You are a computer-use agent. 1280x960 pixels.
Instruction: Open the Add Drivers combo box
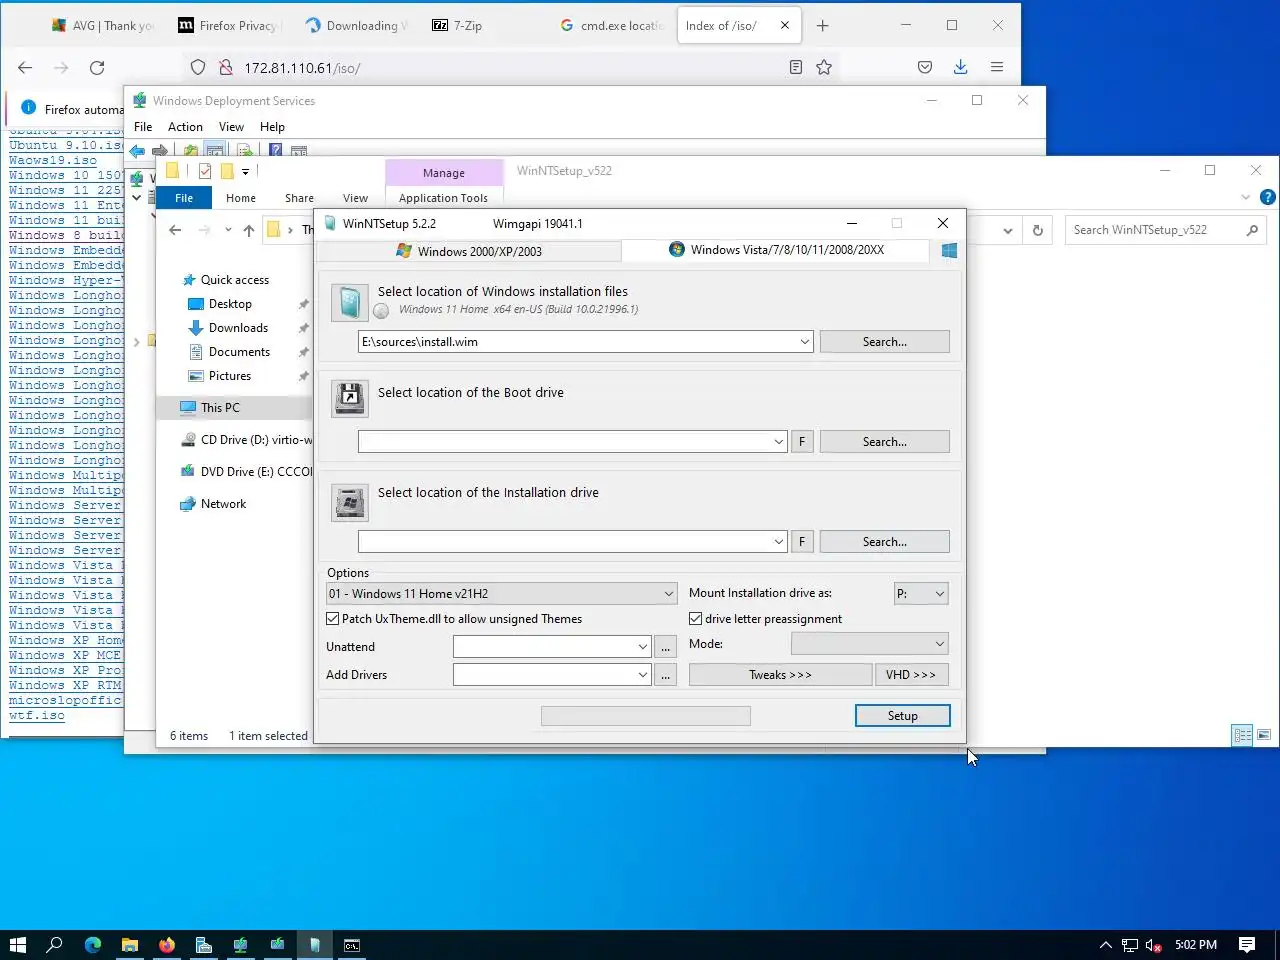point(552,675)
